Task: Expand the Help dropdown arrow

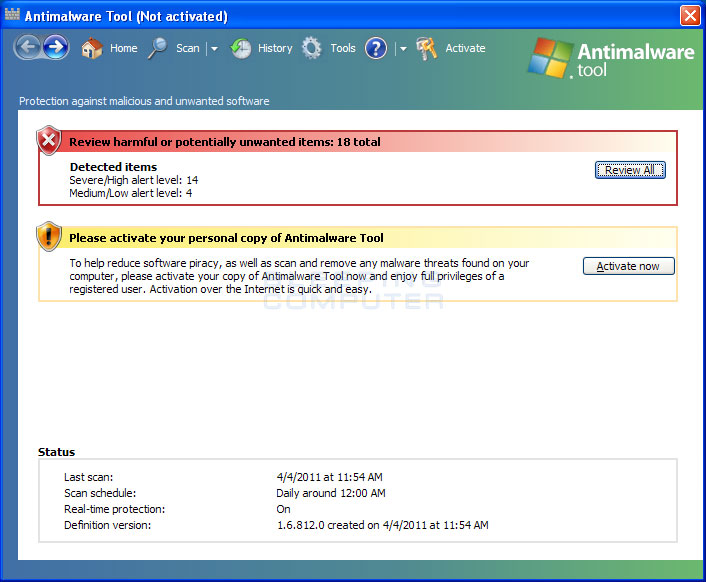Action: [x=403, y=49]
